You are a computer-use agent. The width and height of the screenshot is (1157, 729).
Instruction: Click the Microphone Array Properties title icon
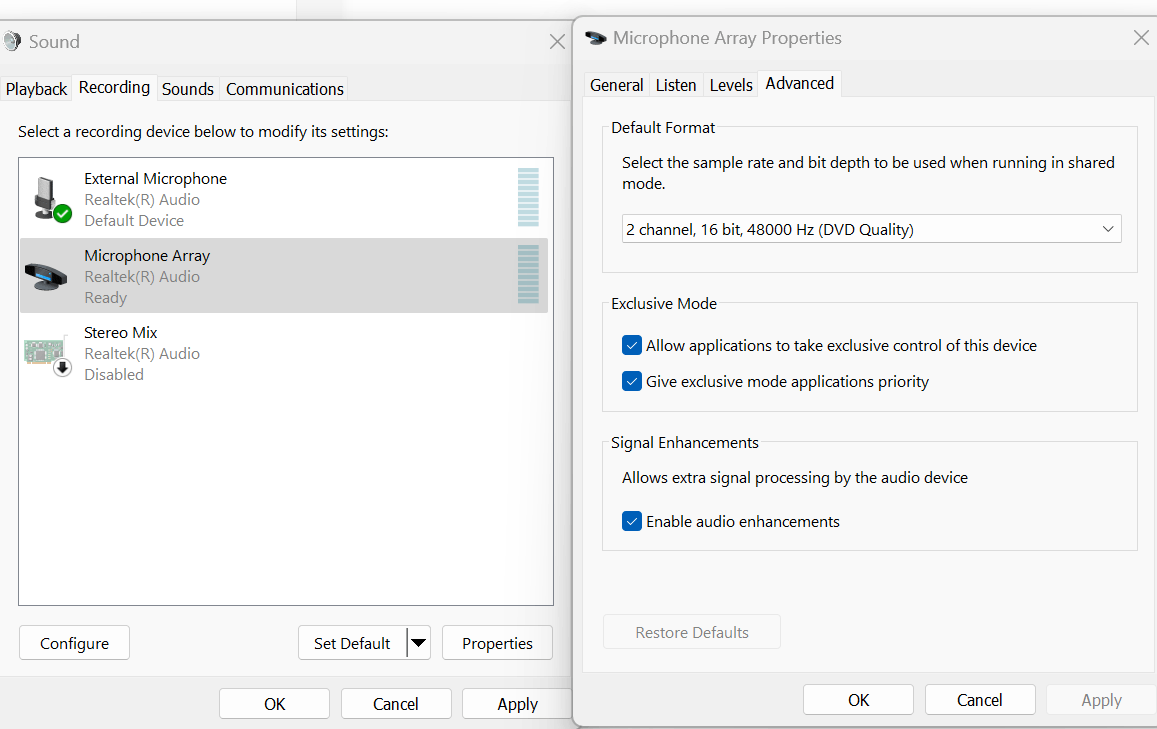pyautogui.click(x=595, y=38)
